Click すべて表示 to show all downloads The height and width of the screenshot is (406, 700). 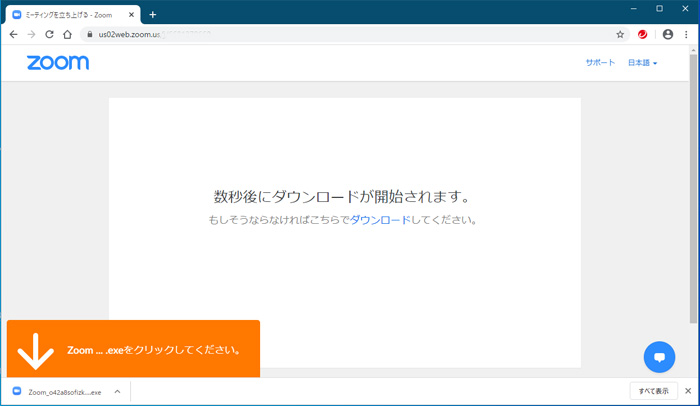click(x=654, y=391)
